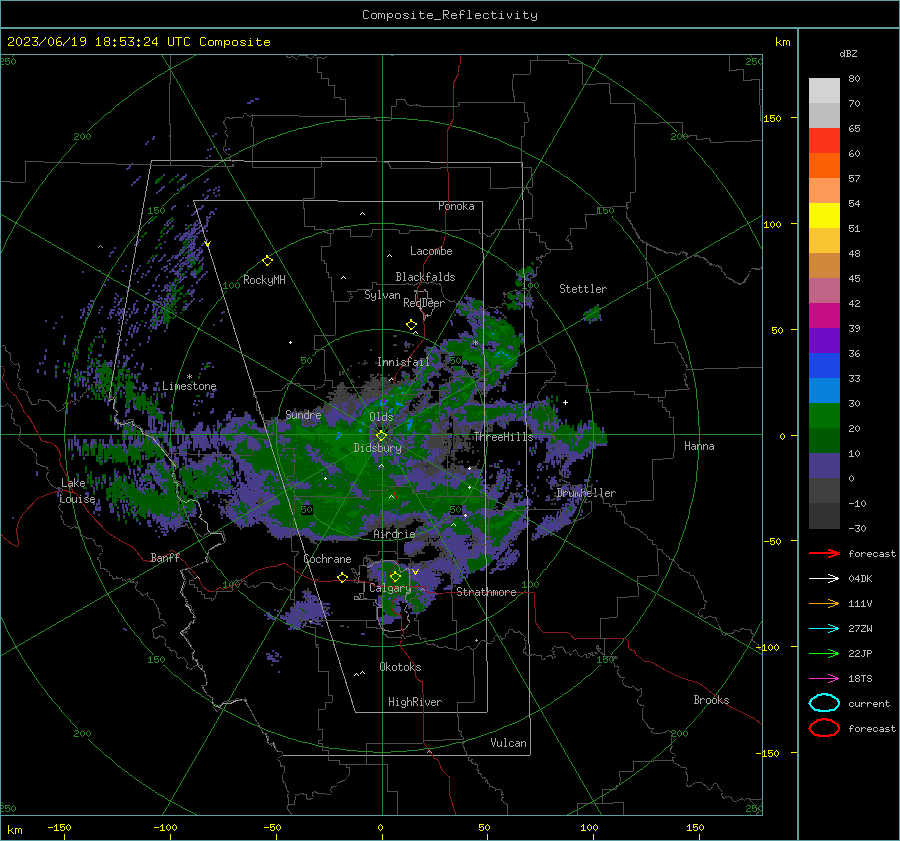Click the Composite_Reflectivity title text
This screenshot has width=900, height=841.
(x=449, y=15)
